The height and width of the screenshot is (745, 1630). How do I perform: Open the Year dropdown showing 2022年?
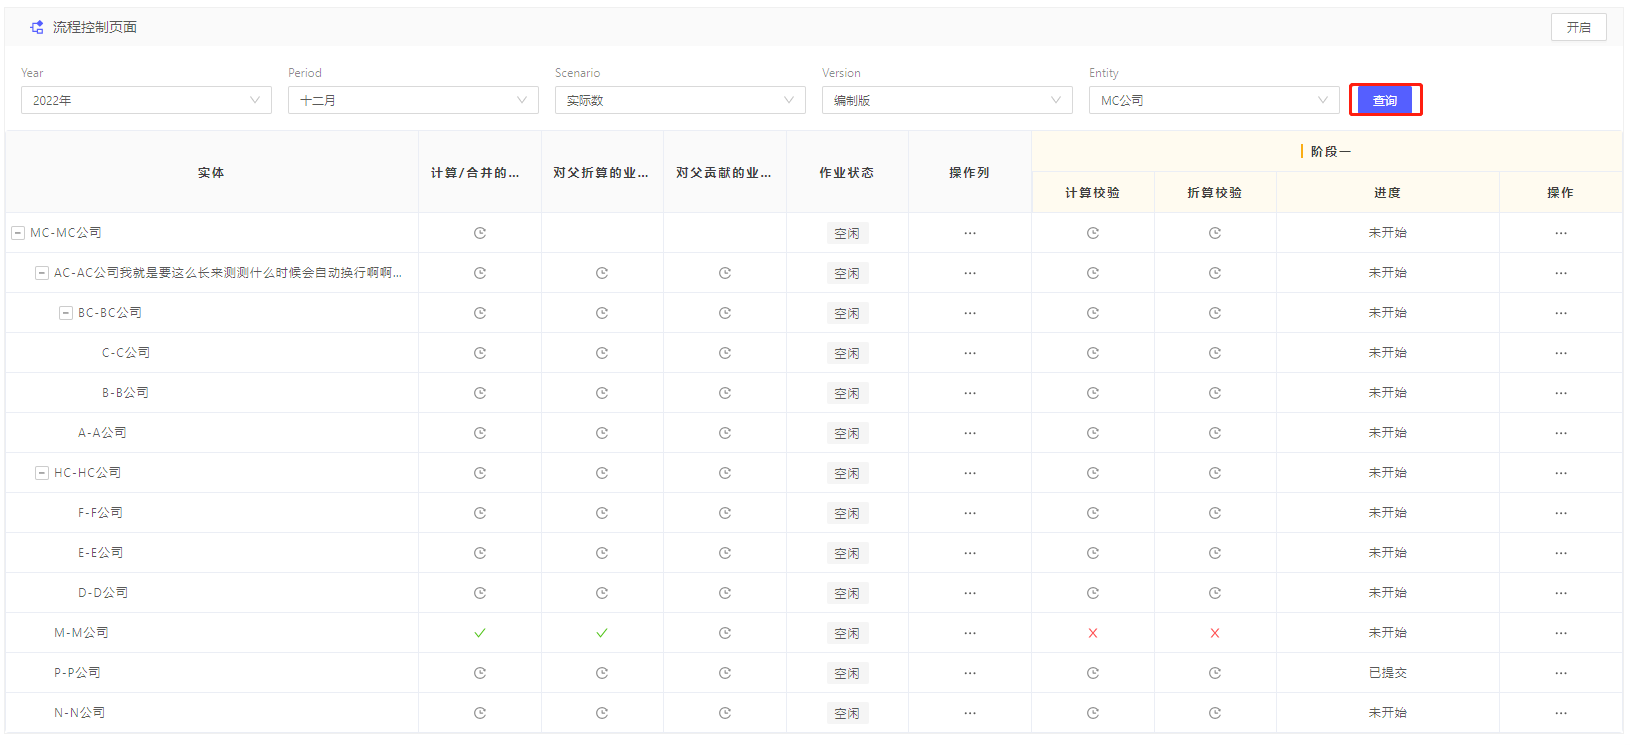tap(146, 100)
